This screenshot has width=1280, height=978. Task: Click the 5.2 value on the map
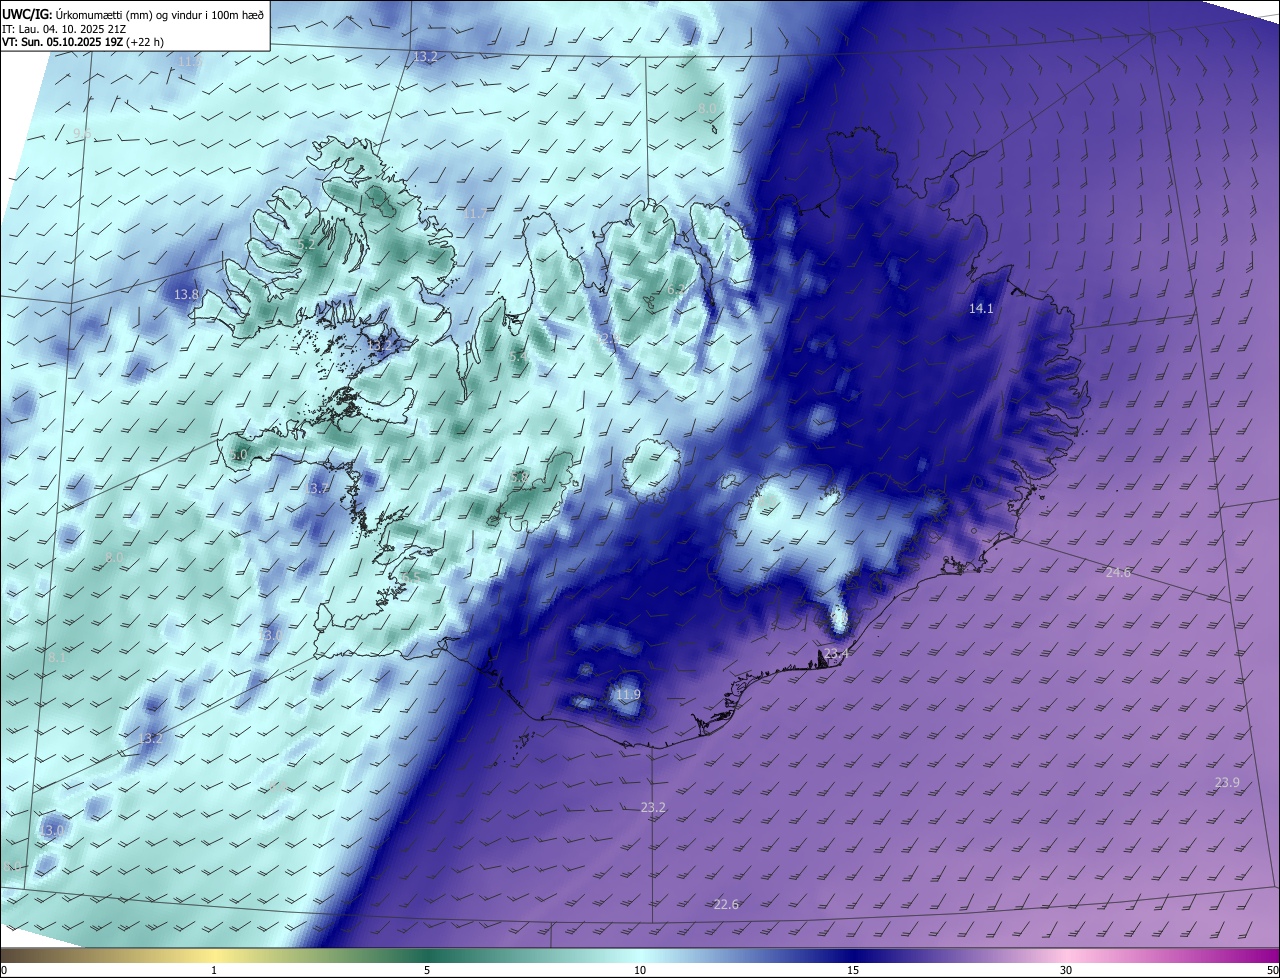coord(306,244)
